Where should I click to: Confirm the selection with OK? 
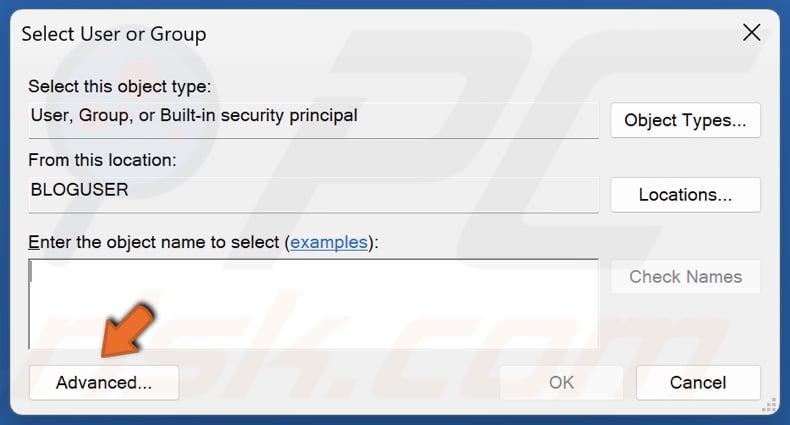561,382
